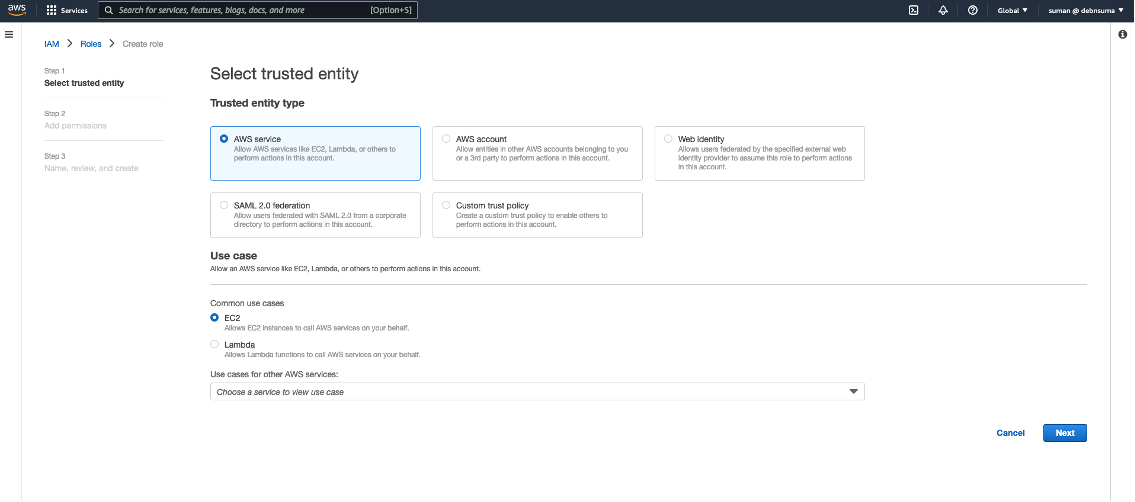Select the Web identity radio button

pyautogui.click(x=668, y=138)
